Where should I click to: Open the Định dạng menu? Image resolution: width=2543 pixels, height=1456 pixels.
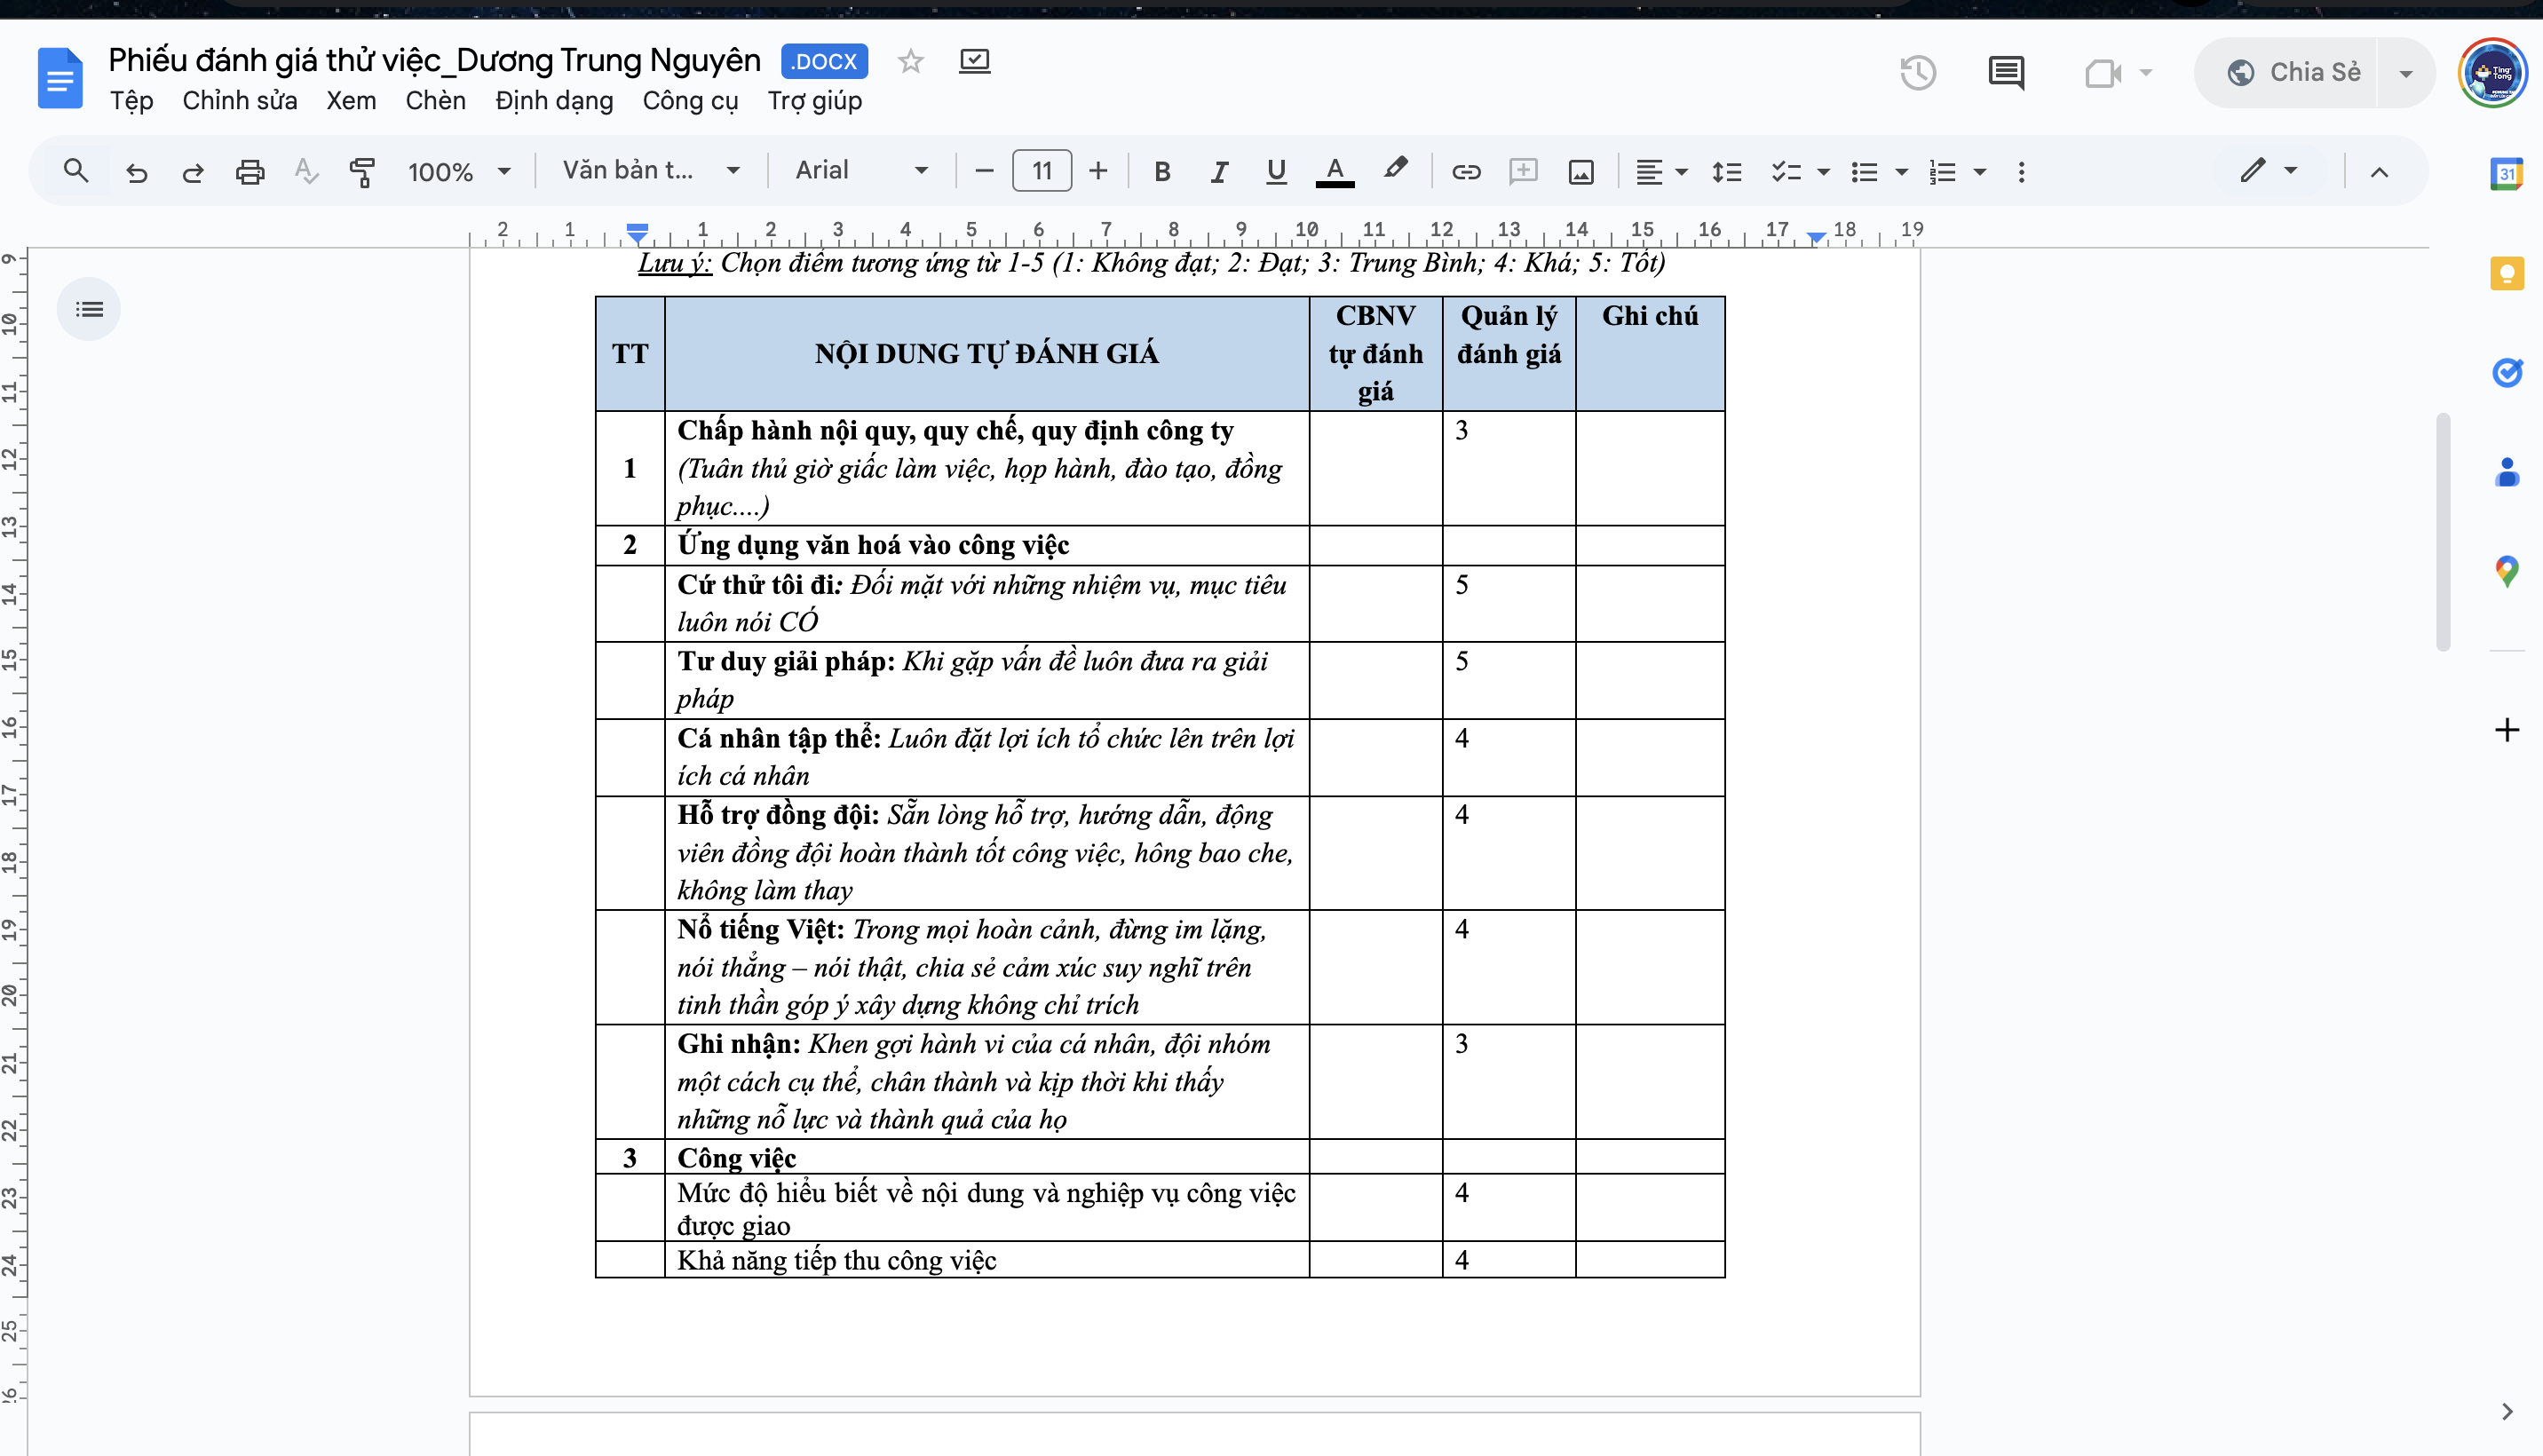coord(554,101)
